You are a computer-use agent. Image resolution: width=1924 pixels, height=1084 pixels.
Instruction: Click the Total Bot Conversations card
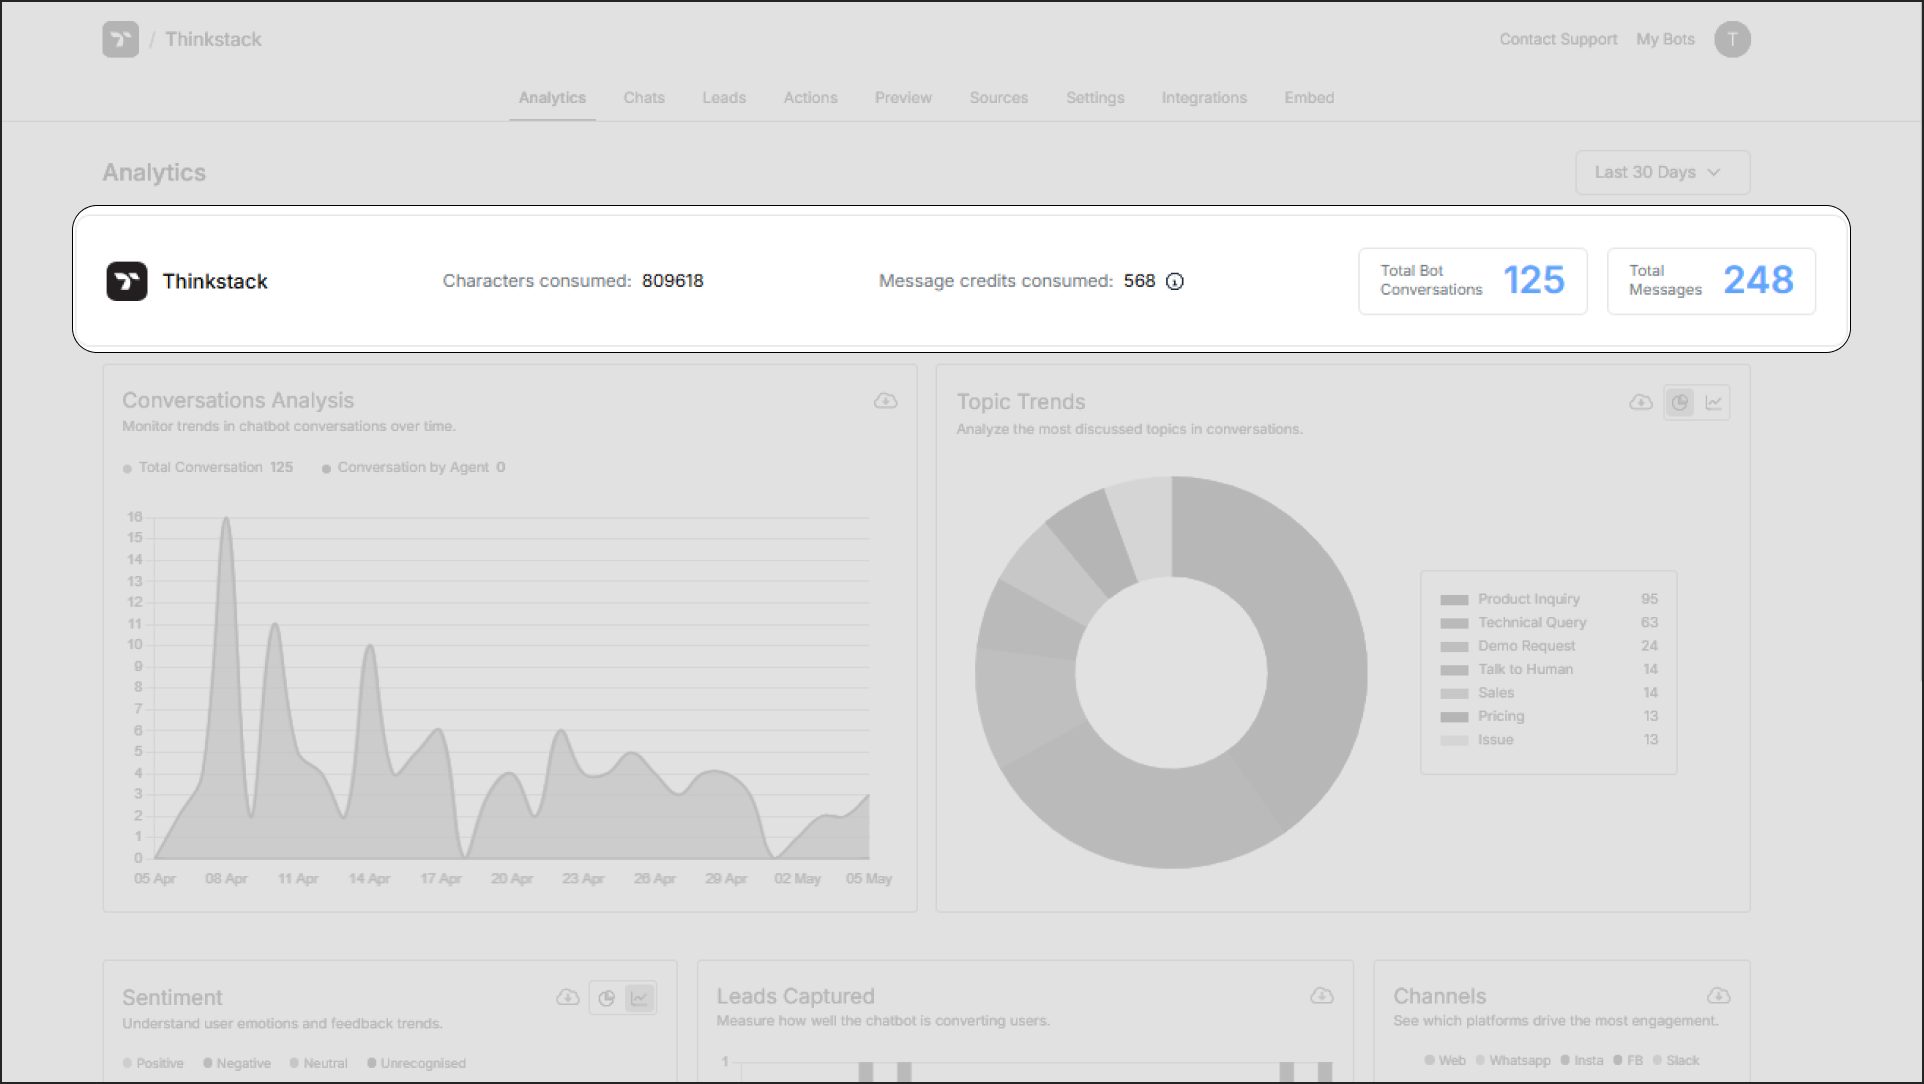pos(1472,281)
